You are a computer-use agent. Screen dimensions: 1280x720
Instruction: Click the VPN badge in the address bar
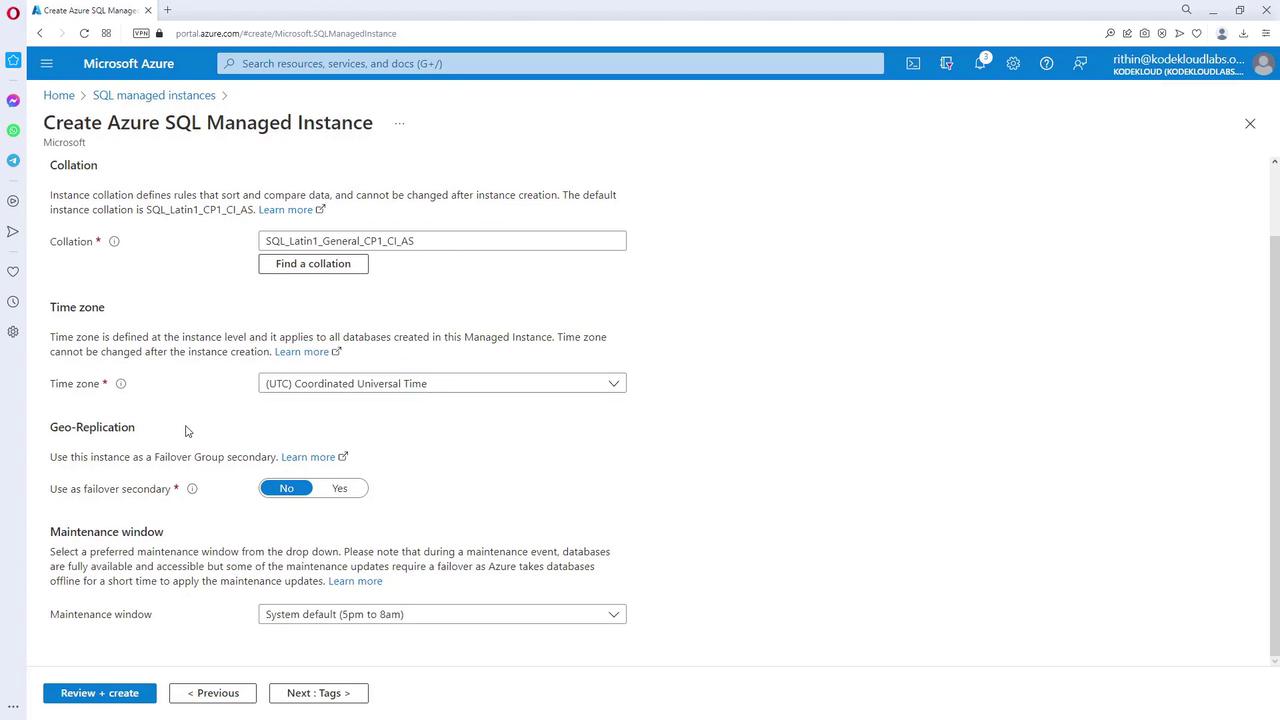(141, 33)
